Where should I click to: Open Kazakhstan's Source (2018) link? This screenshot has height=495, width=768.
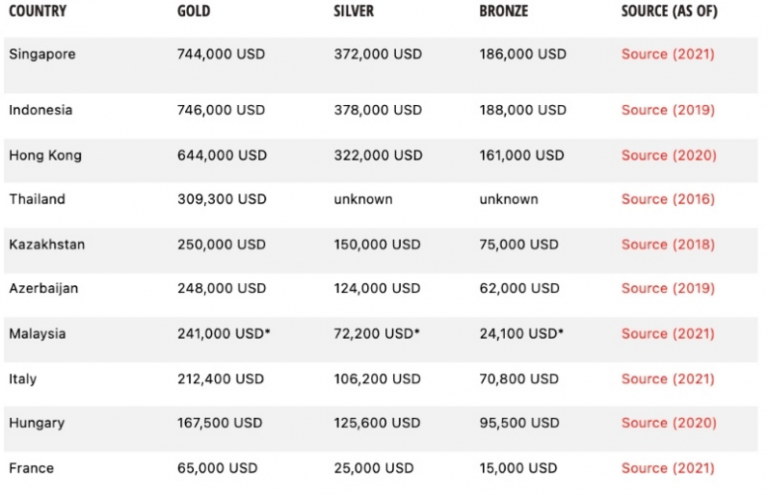click(668, 244)
